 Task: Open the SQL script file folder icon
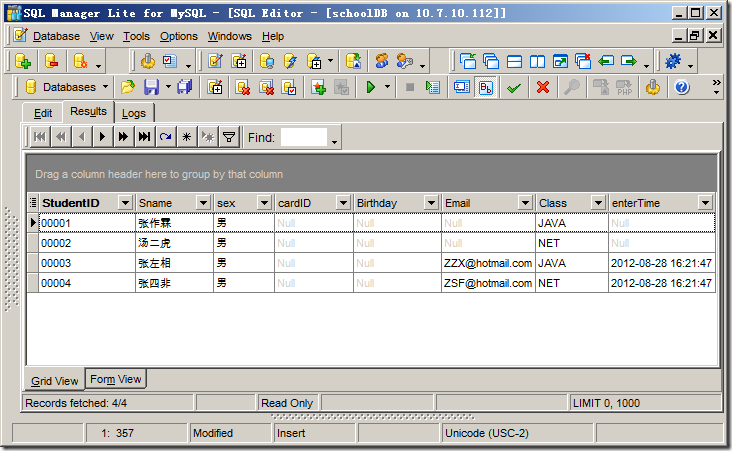pyautogui.click(x=127, y=87)
